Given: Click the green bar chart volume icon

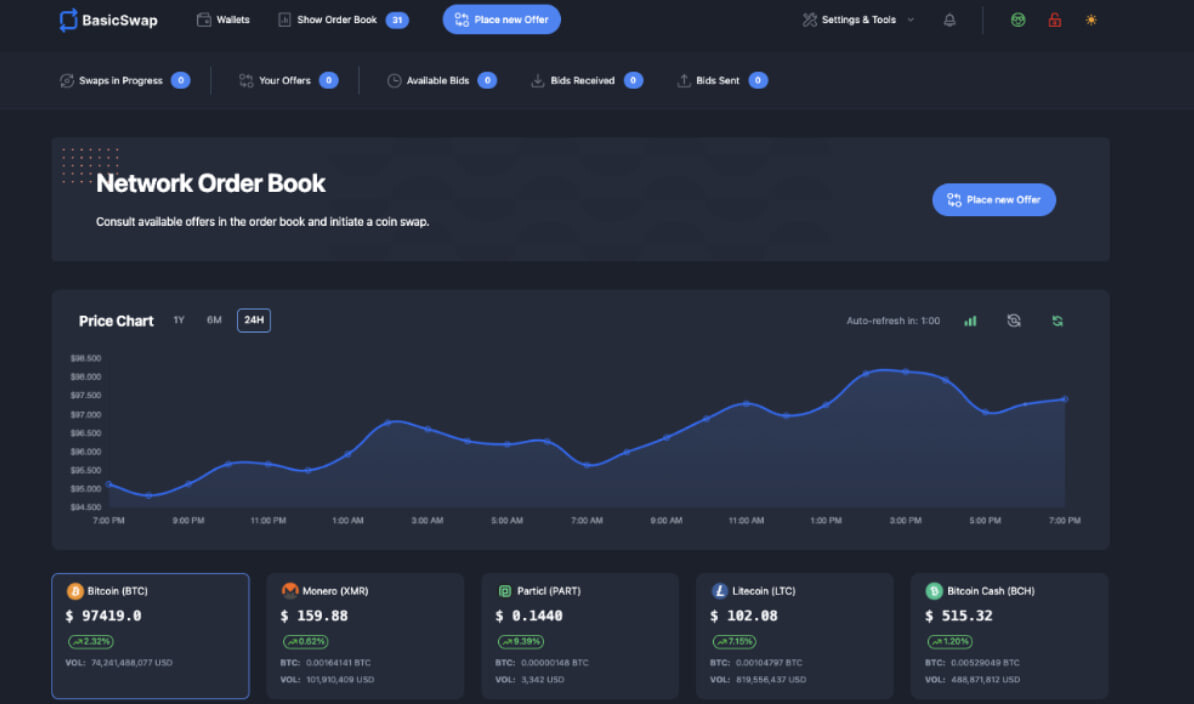Looking at the screenshot, I should (970, 321).
